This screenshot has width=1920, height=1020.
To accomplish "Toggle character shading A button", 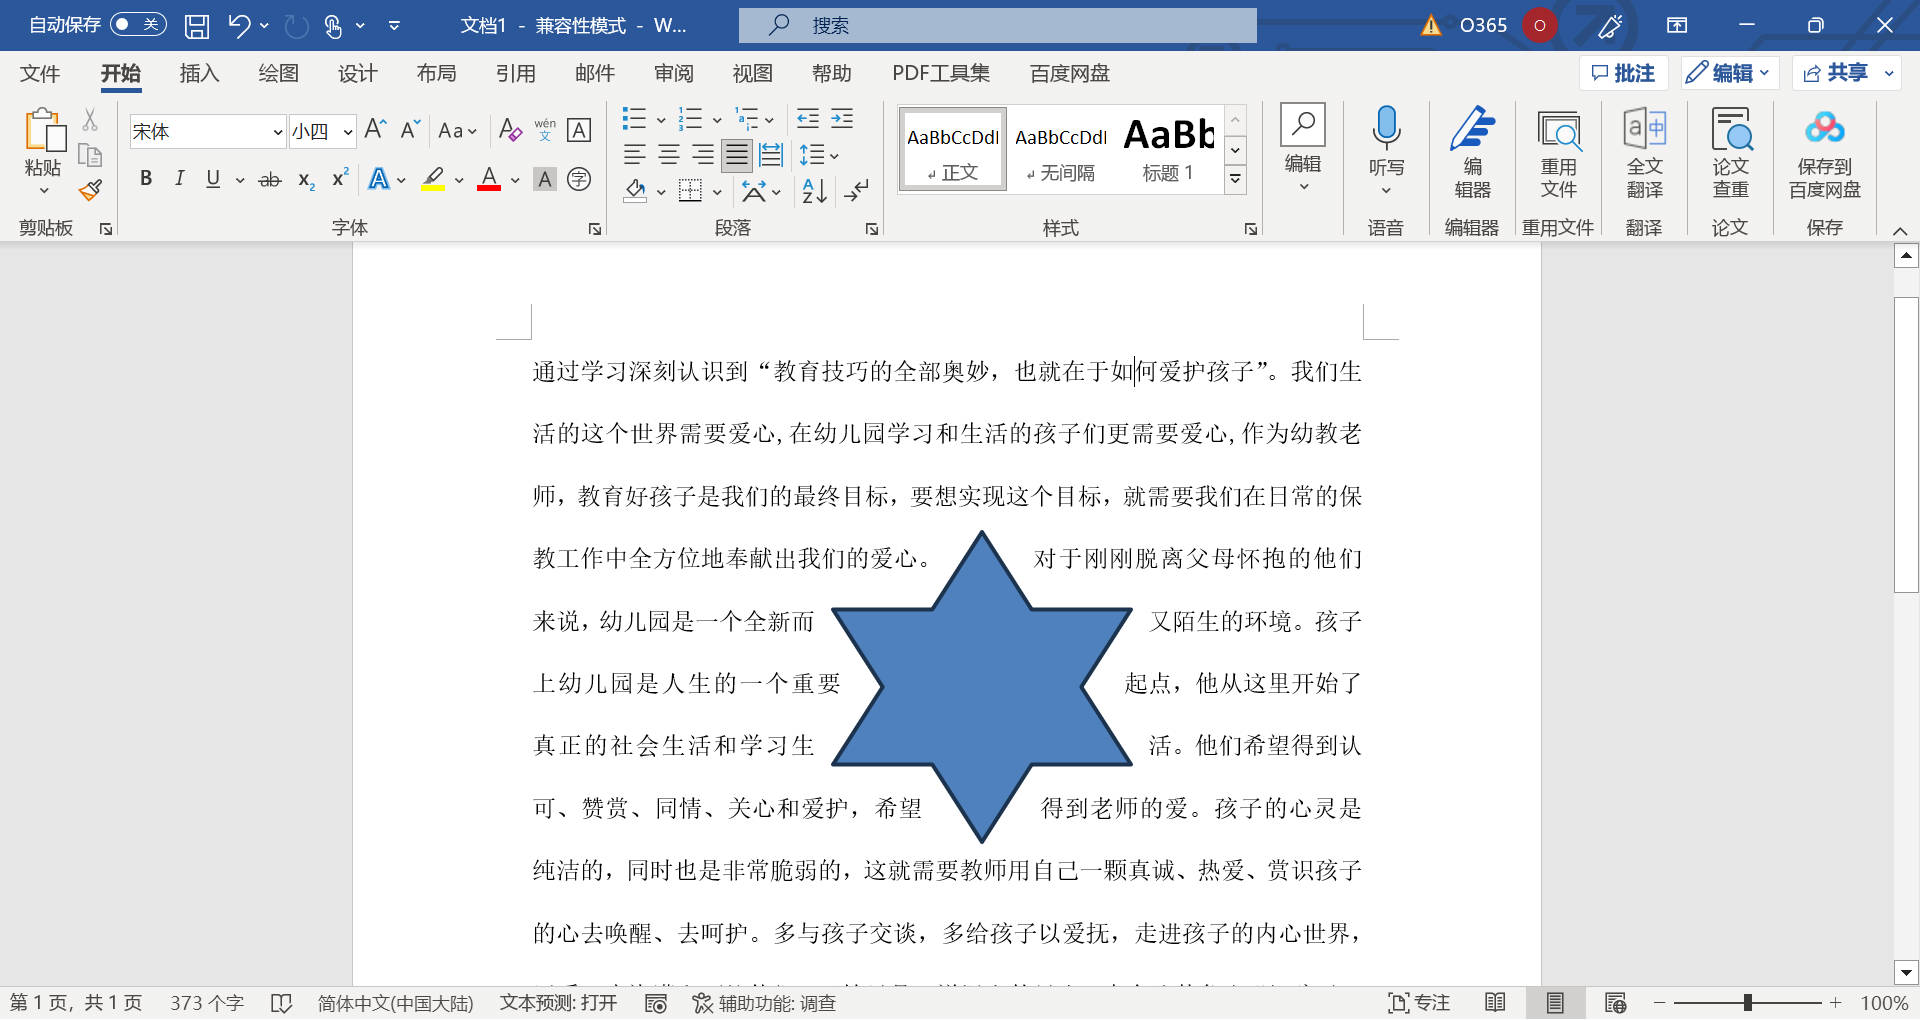I will click(545, 179).
